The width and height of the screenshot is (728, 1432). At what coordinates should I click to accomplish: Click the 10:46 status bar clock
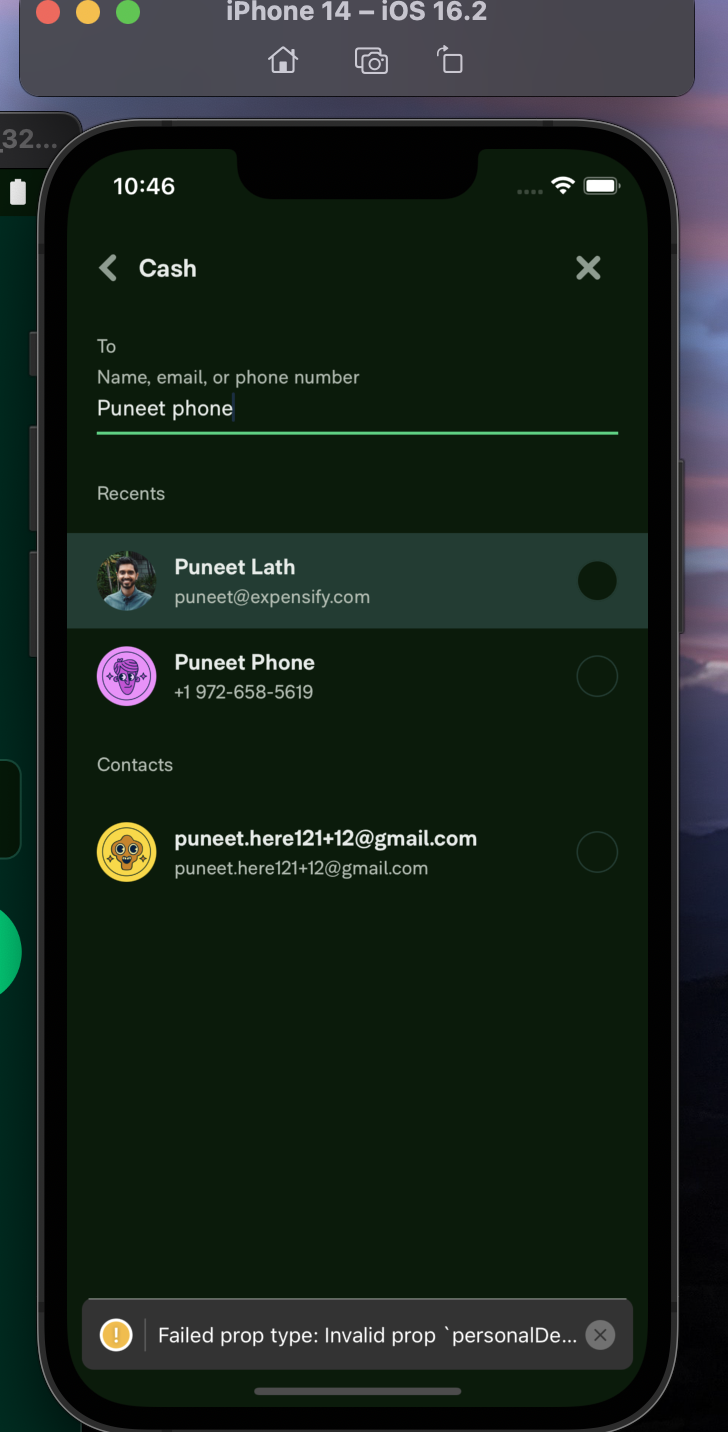(144, 186)
